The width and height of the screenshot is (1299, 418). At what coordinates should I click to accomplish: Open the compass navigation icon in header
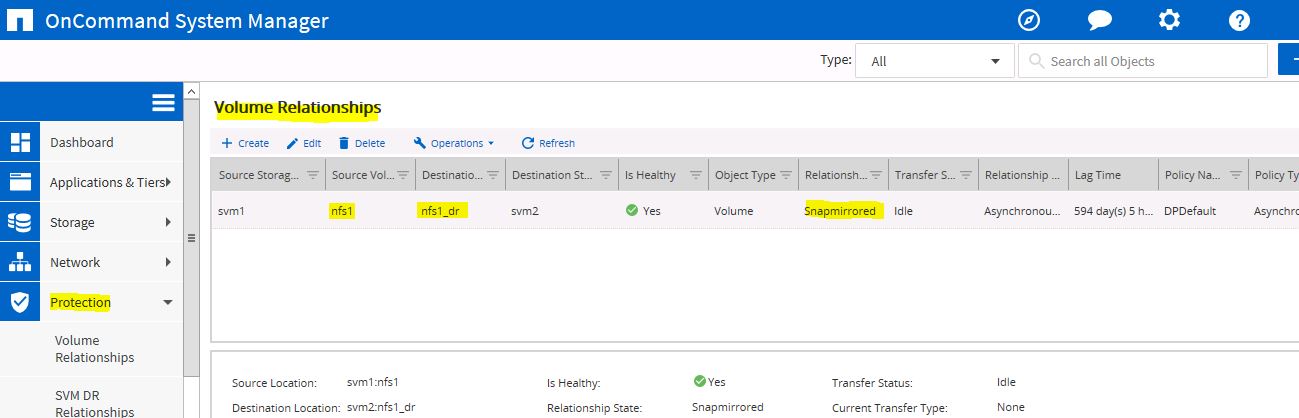1029,20
